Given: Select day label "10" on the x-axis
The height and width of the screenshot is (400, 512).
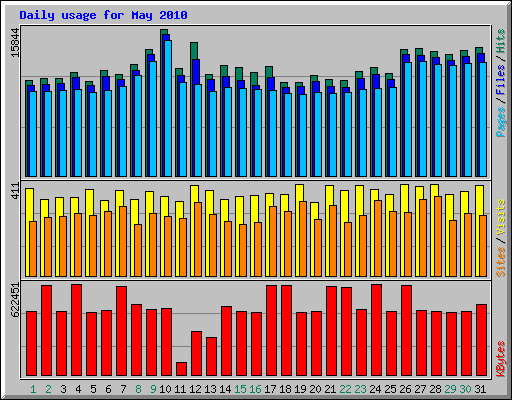Looking at the screenshot, I should (x=165, y=389).
